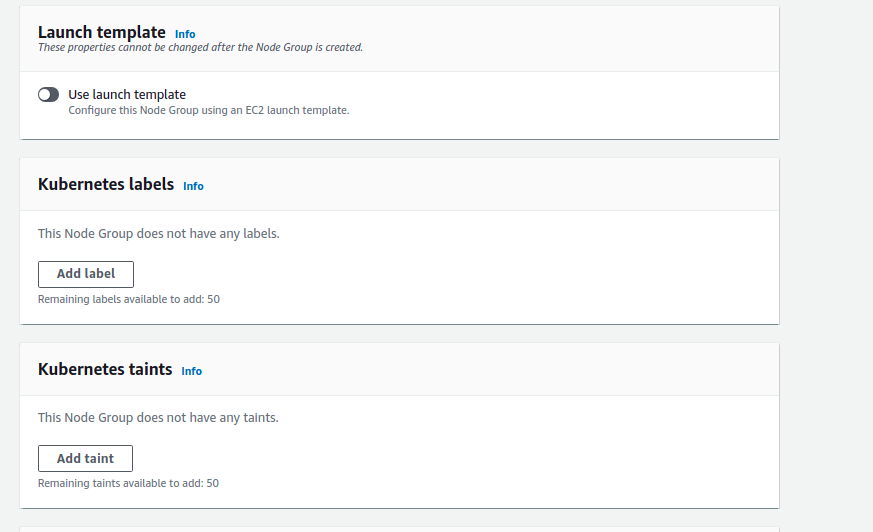Enable the Use launch template switch
This screenshot has width=873, height=532.
click(x=48, y=95)
